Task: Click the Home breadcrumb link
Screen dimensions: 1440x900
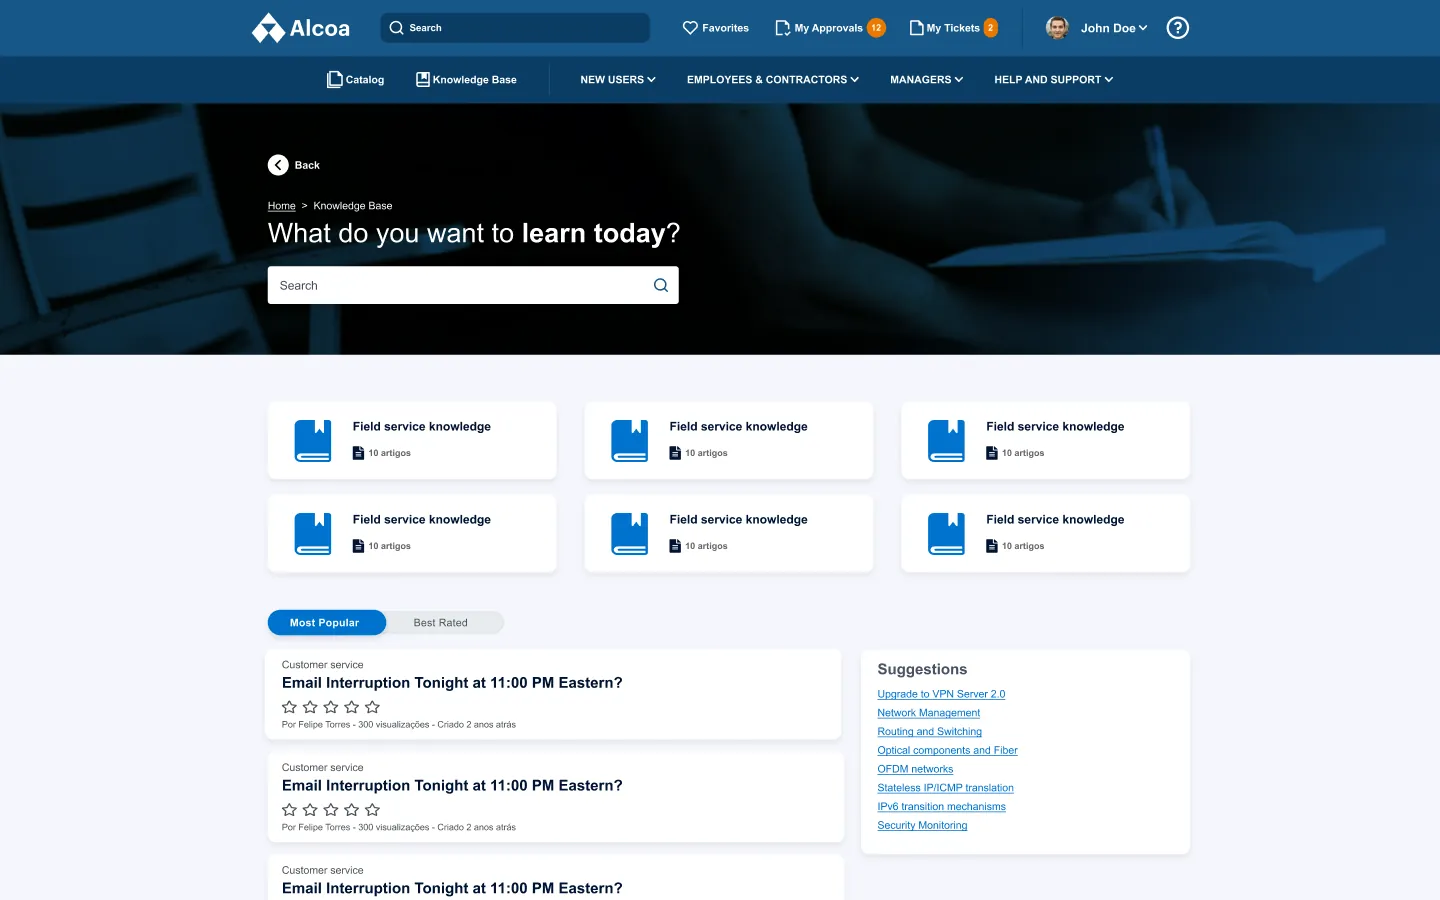Action: 282,206
